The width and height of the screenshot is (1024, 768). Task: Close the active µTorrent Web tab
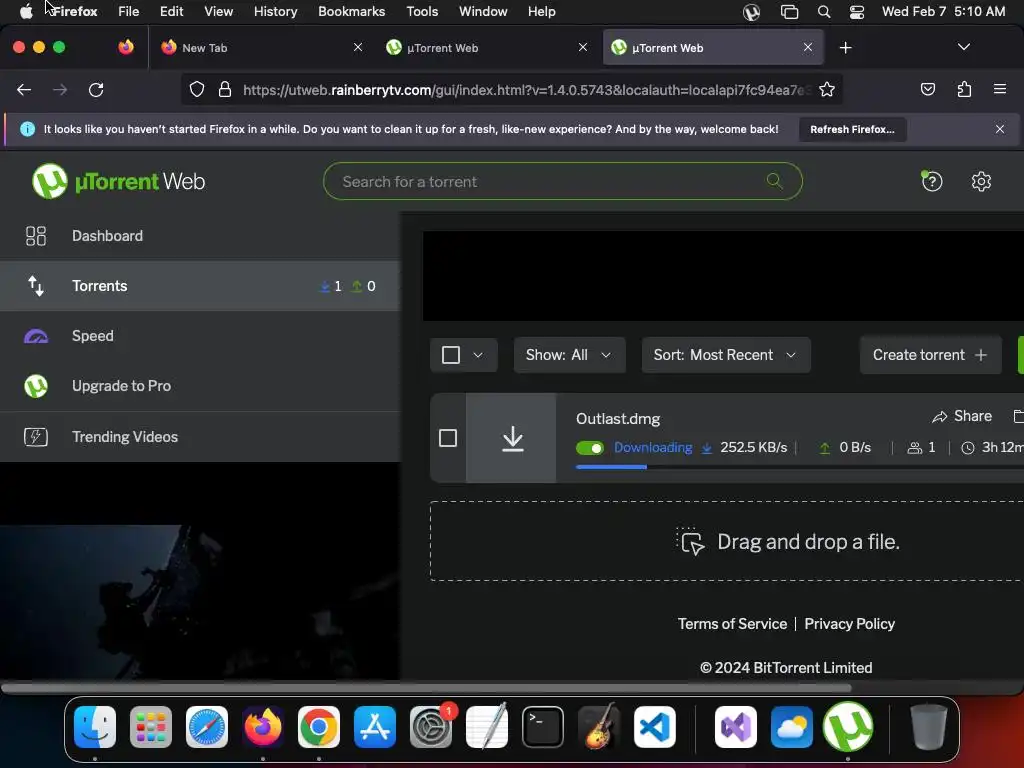click(808, 47)
